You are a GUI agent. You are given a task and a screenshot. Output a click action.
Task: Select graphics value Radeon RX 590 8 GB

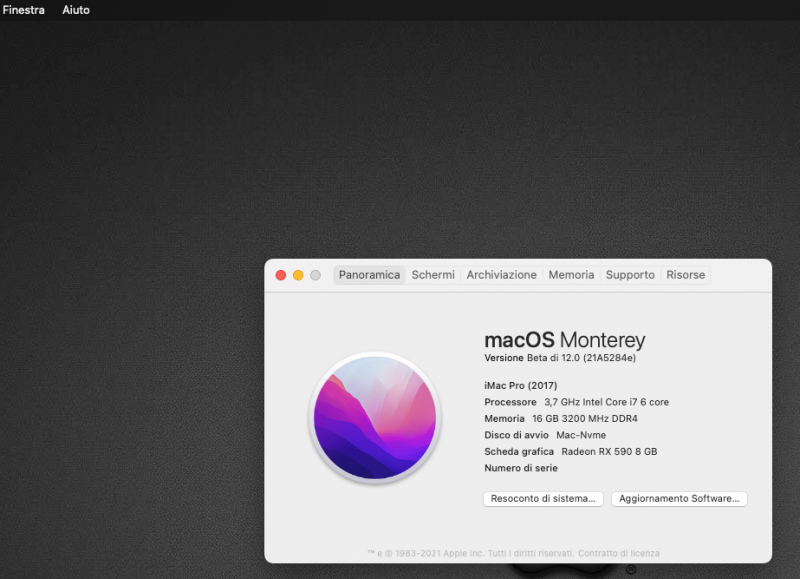pos(609,451)
